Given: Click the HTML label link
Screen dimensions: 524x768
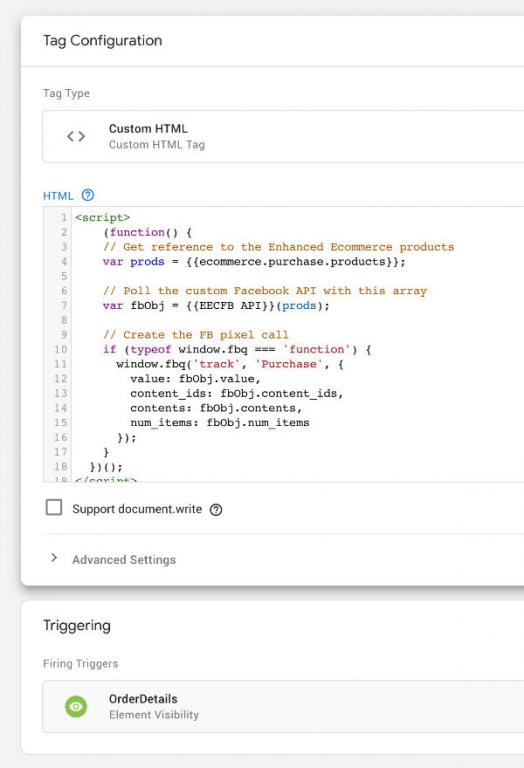Looking at the screenshot, I should click(x=58, y=196).
